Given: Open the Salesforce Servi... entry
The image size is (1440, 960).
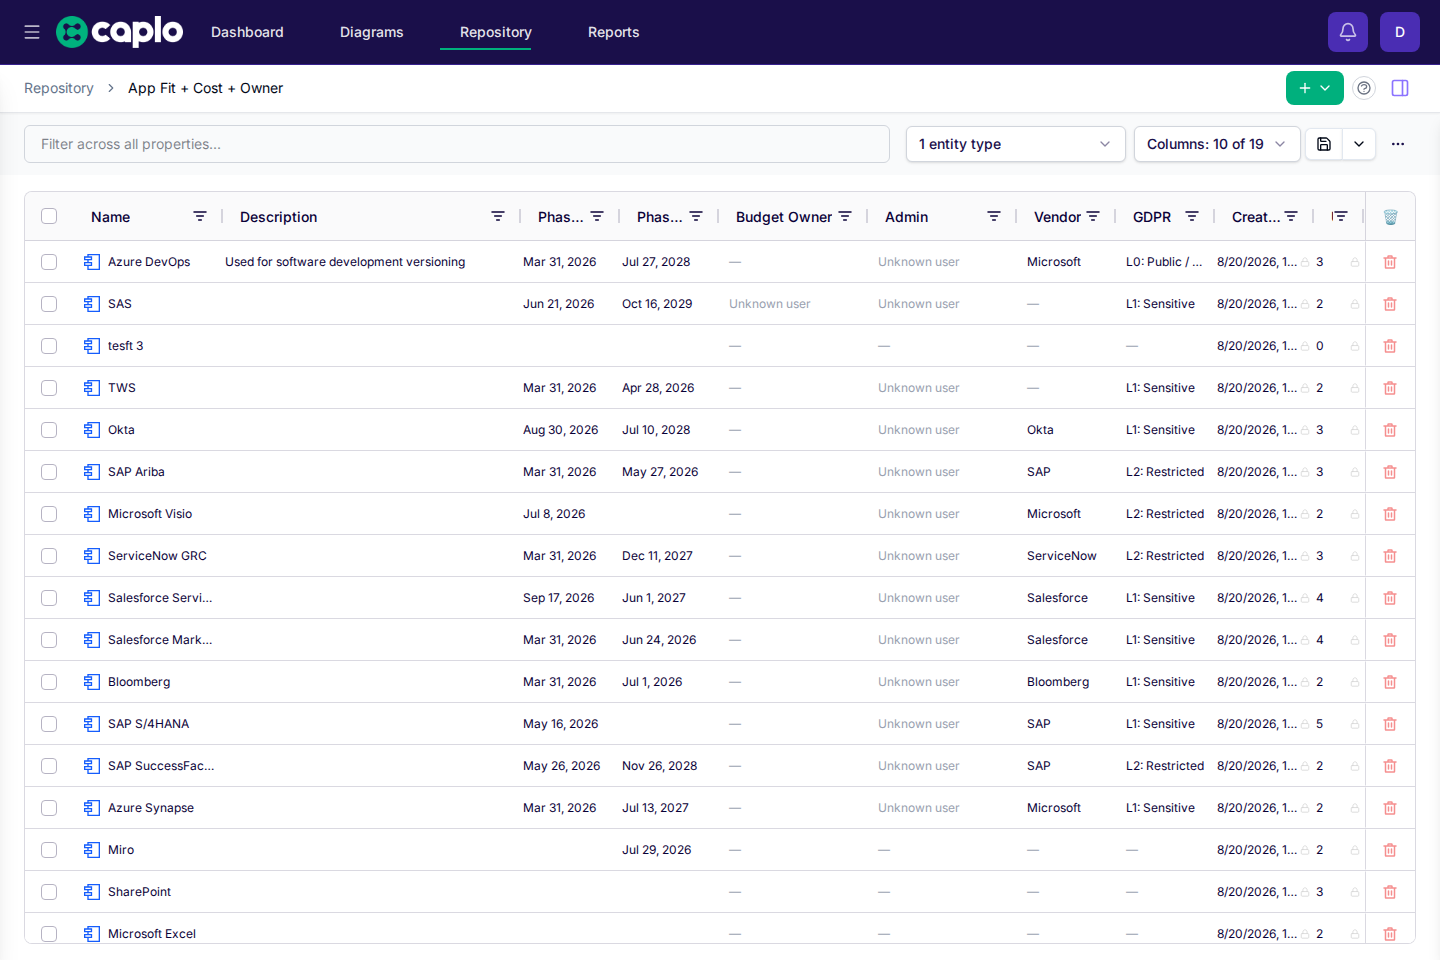Looking at the screenshot, I should (x=160, y=598).
